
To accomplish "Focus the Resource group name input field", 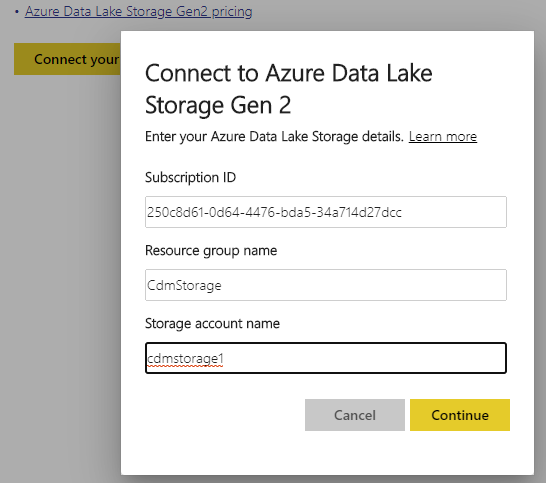I will click(x=326, y=285).
